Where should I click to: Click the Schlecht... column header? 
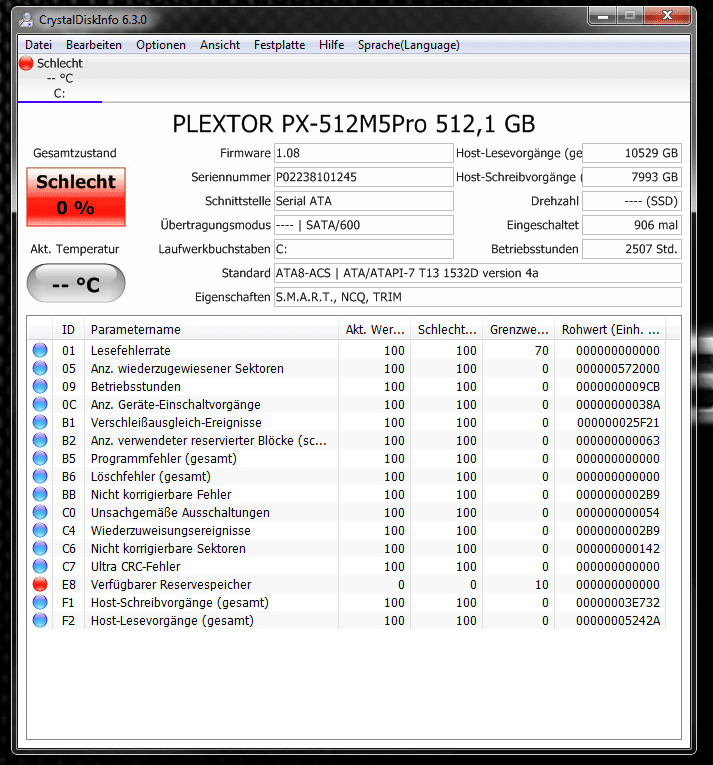click(x=447, y=329)
